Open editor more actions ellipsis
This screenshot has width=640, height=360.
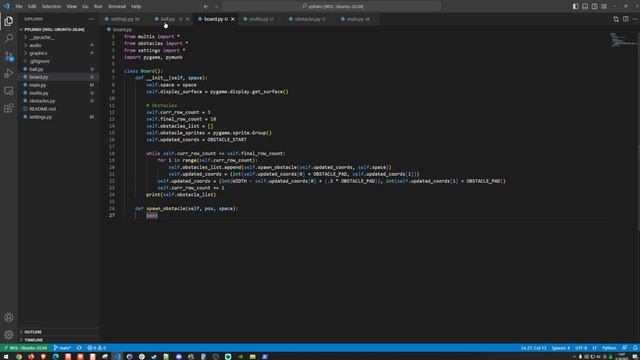(635, 19)
